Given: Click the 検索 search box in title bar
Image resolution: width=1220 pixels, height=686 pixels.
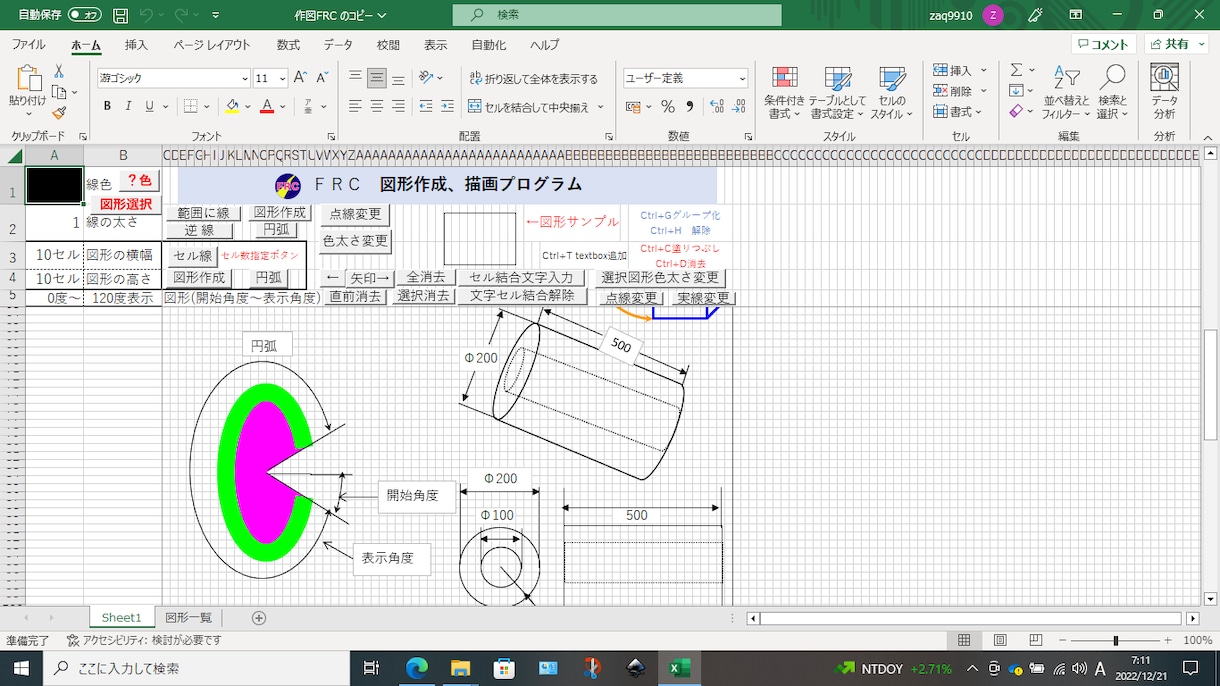Looking at the screenshot, I should [617, 15].
